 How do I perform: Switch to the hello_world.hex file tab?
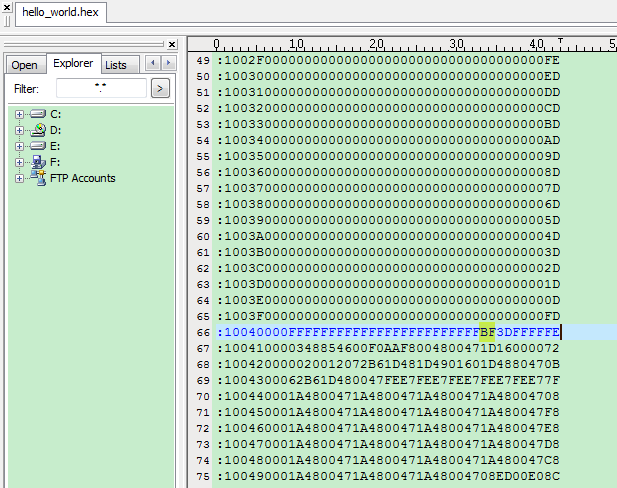tap(61, 12)
